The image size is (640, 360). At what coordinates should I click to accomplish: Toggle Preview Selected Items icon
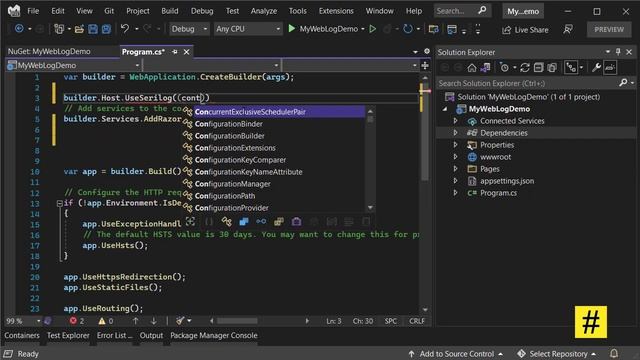pyautogui.click(x=610, y=68)
